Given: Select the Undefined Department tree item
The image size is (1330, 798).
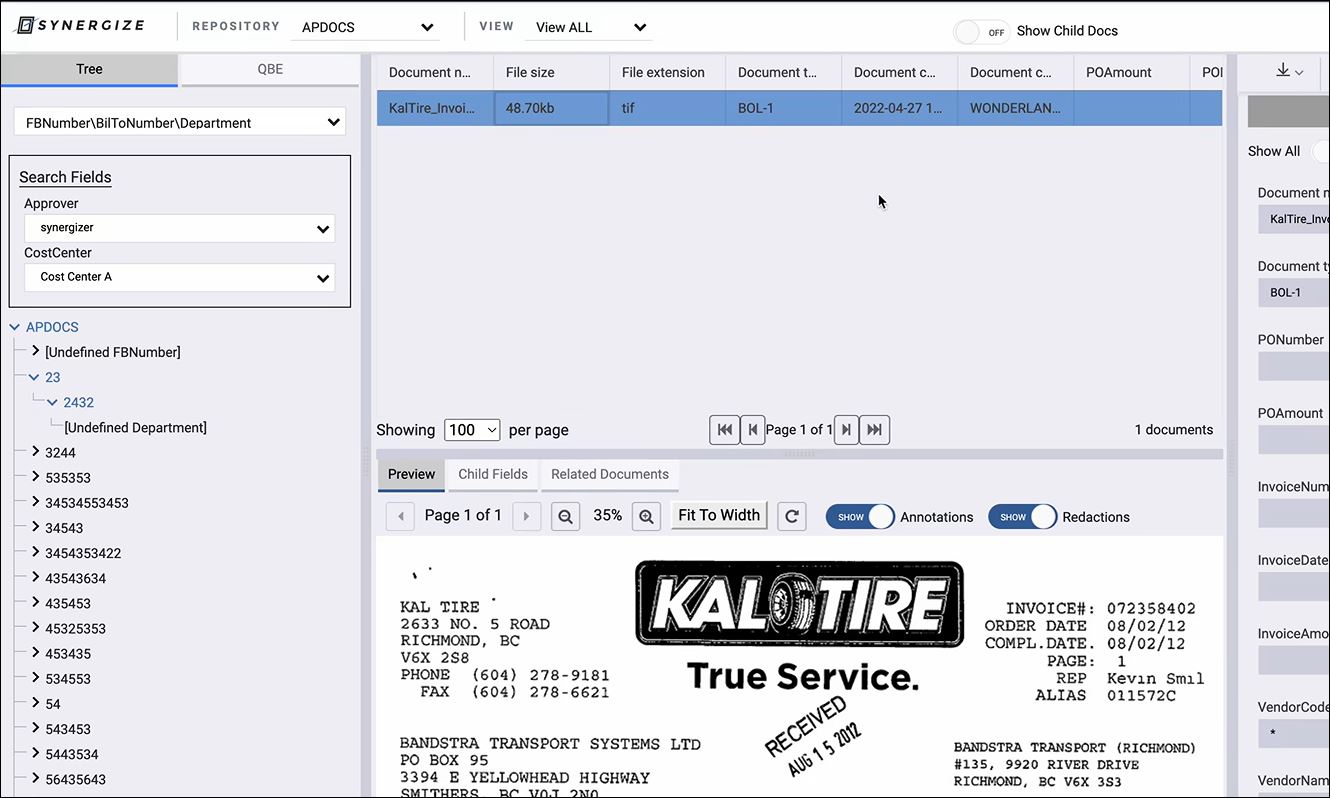Looking at the screenshot, I should pyautogui.click(x=135, y=428).
